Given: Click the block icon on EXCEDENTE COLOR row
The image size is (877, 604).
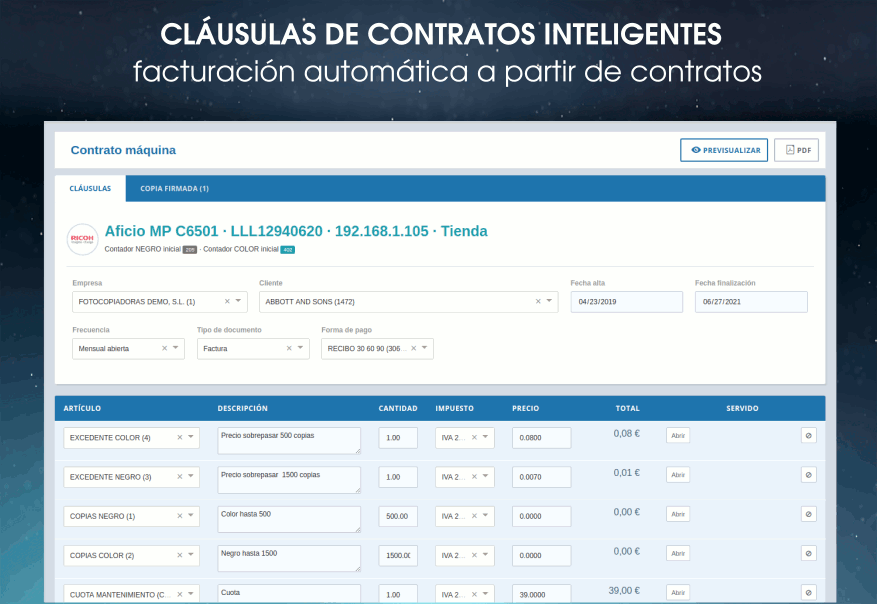Looking at the screenshot, I should tap(808, 436).
